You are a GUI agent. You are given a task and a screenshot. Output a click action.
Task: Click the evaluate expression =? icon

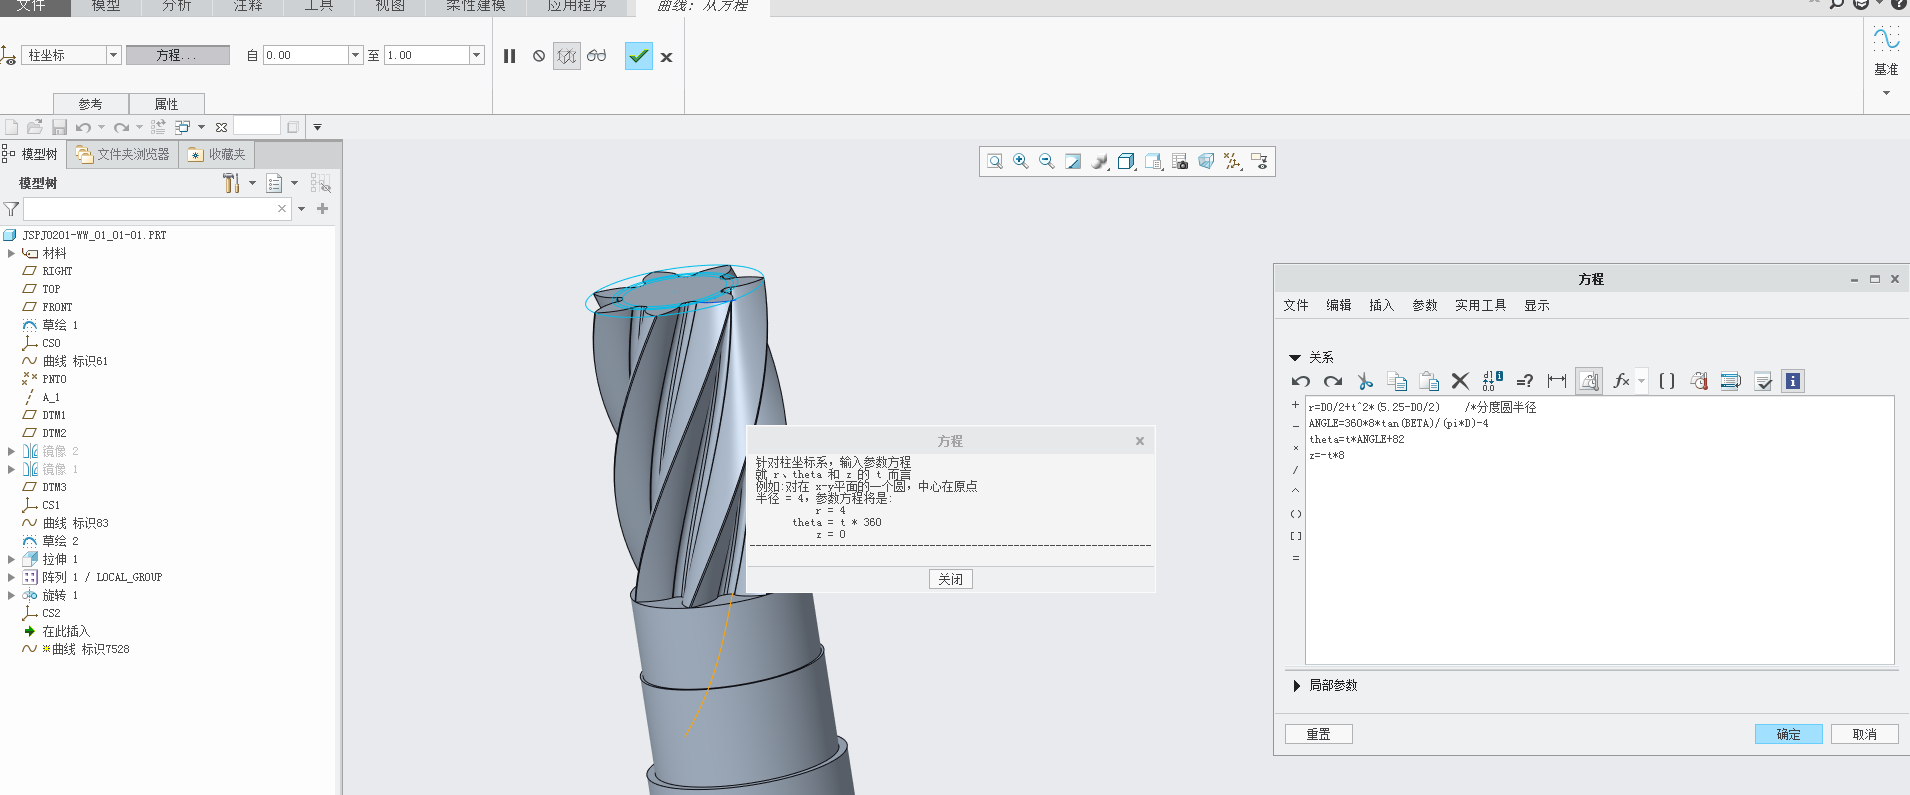click(1525, 381)
